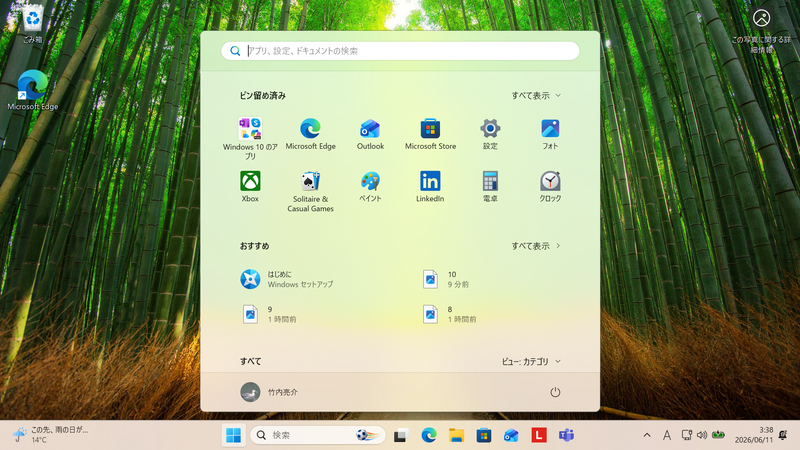Click the taskbar 検索 search box
Screen dimensions: 800x450
(x=317, y=435)
